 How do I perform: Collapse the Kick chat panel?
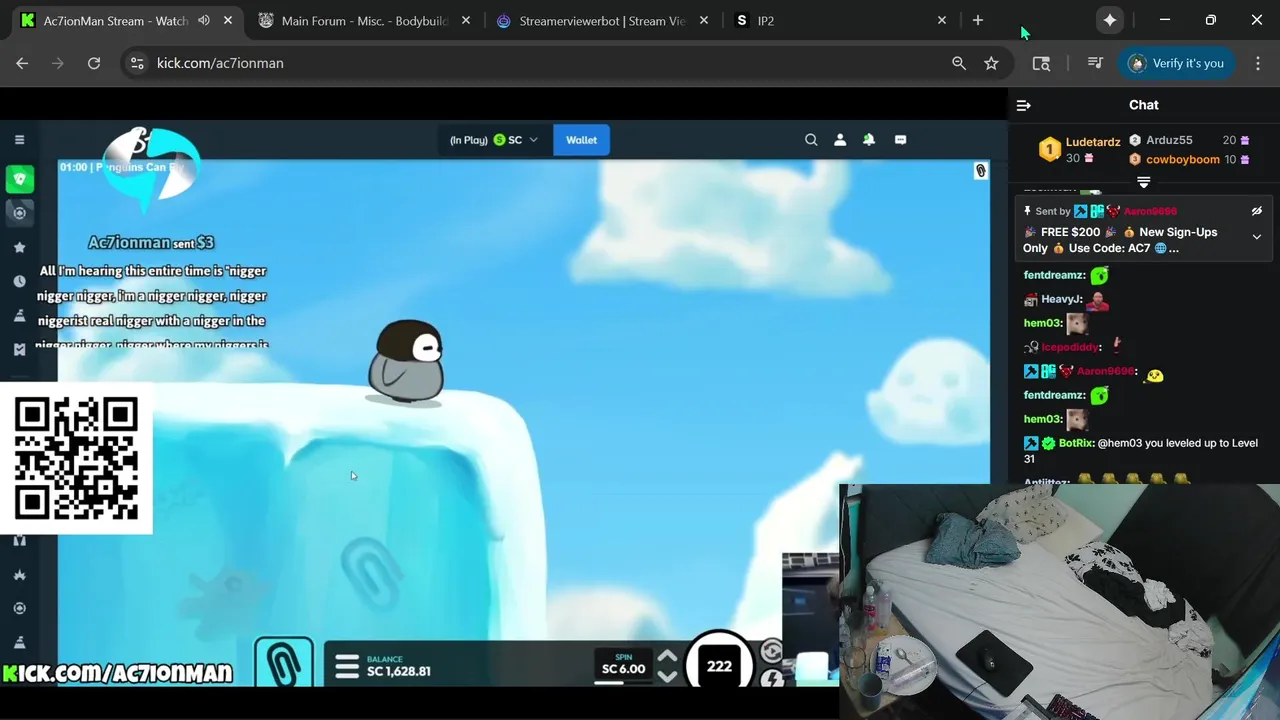1023,105
